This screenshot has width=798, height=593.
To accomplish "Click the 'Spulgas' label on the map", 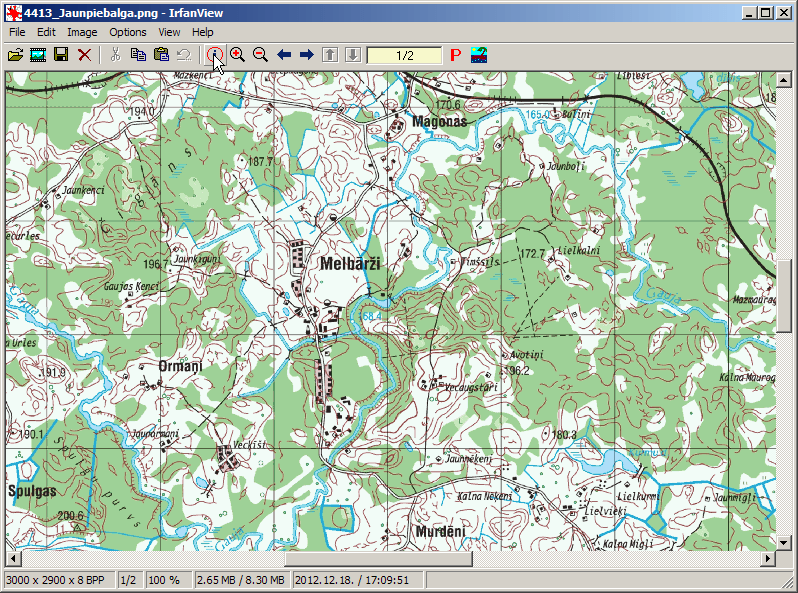I will [x=32, y=491].
